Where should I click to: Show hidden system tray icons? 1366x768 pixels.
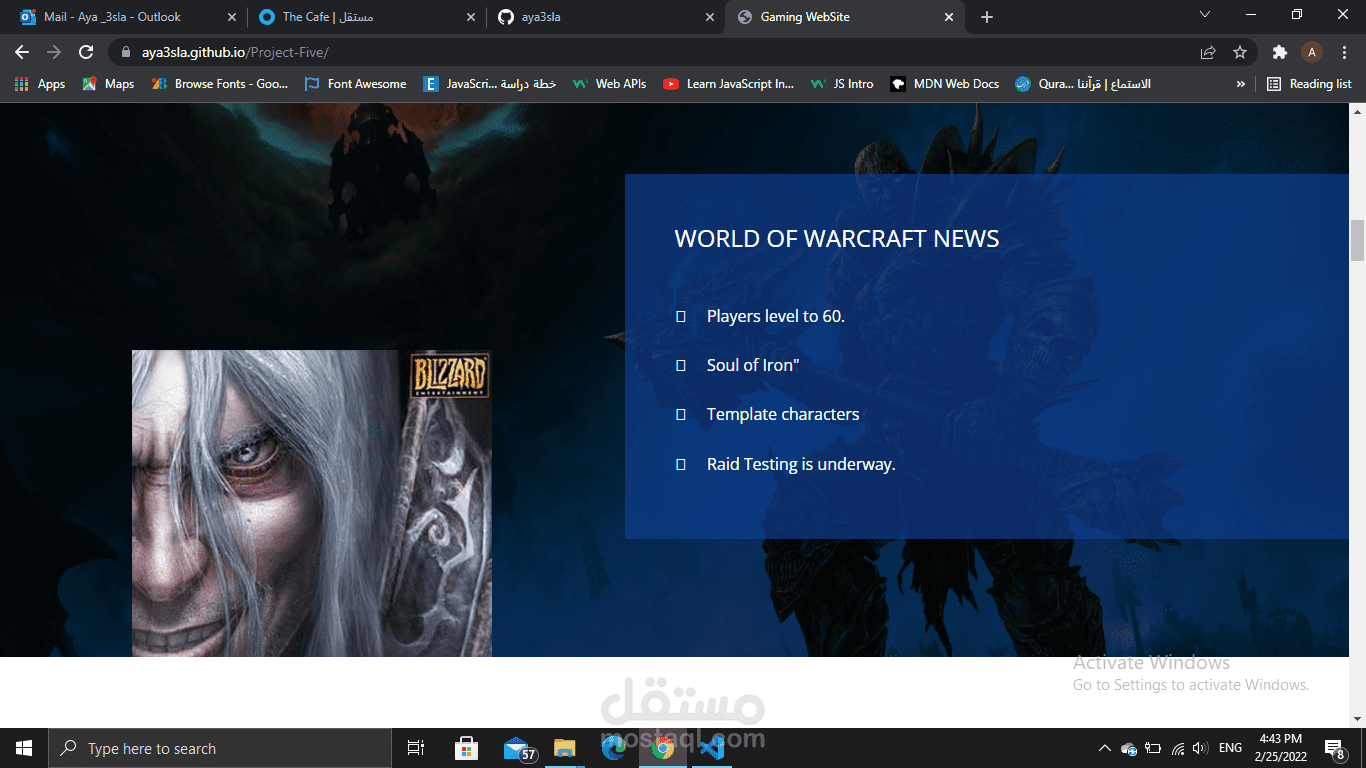point(1105,748)
